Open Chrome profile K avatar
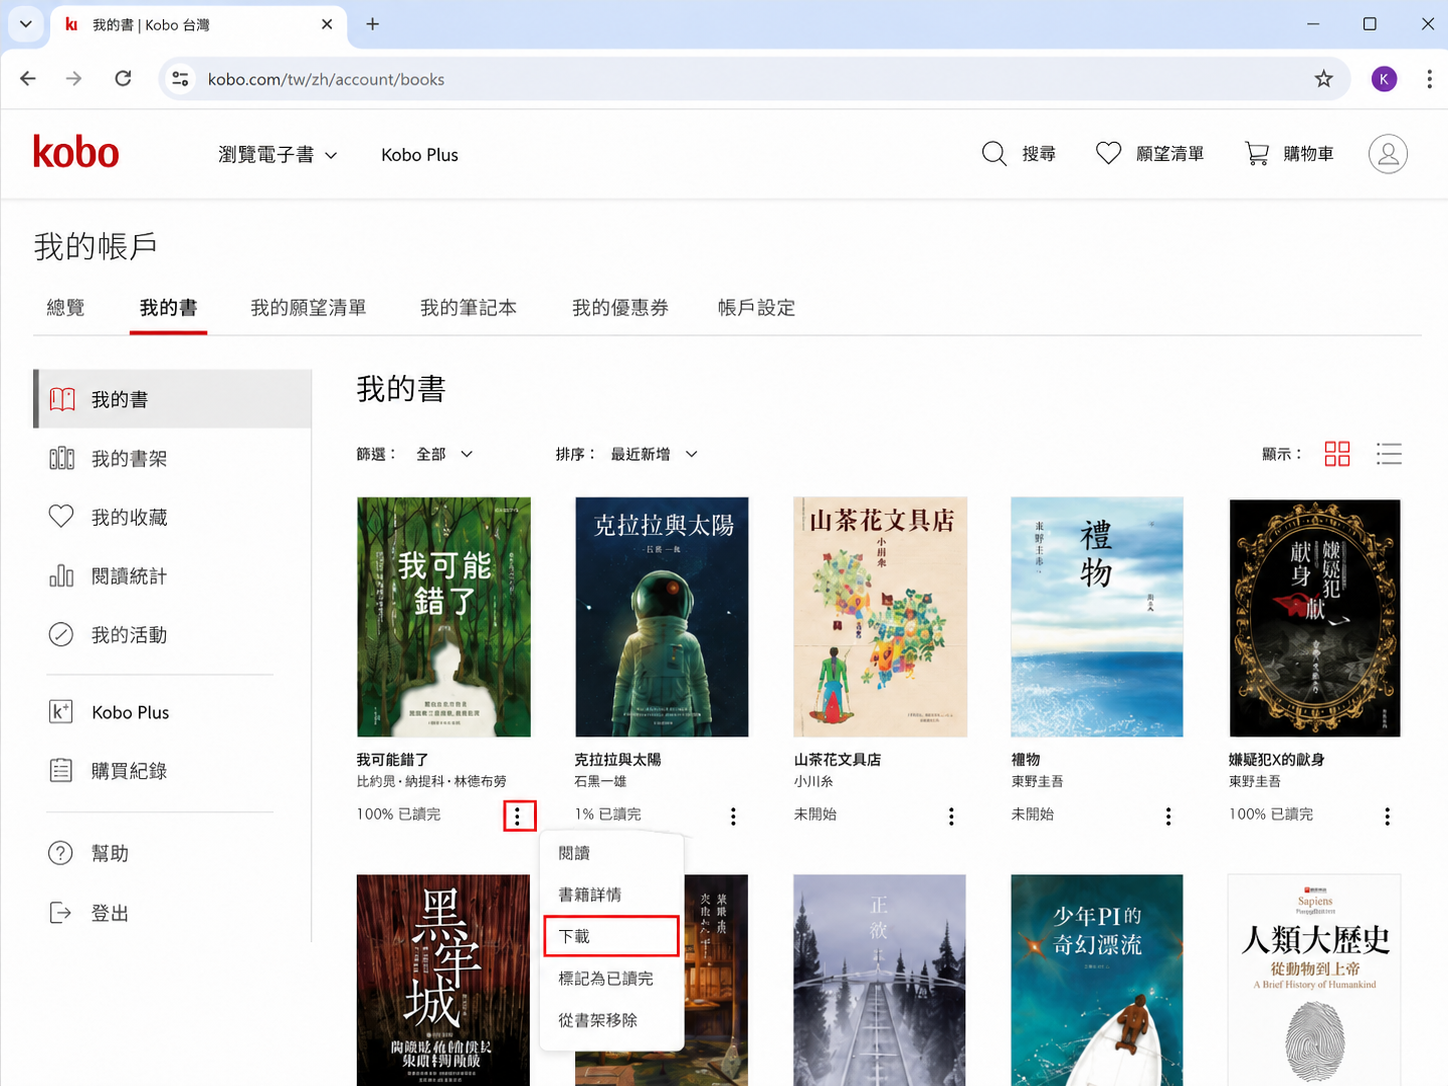The image size is (1448, 1086). [1384, 79]
